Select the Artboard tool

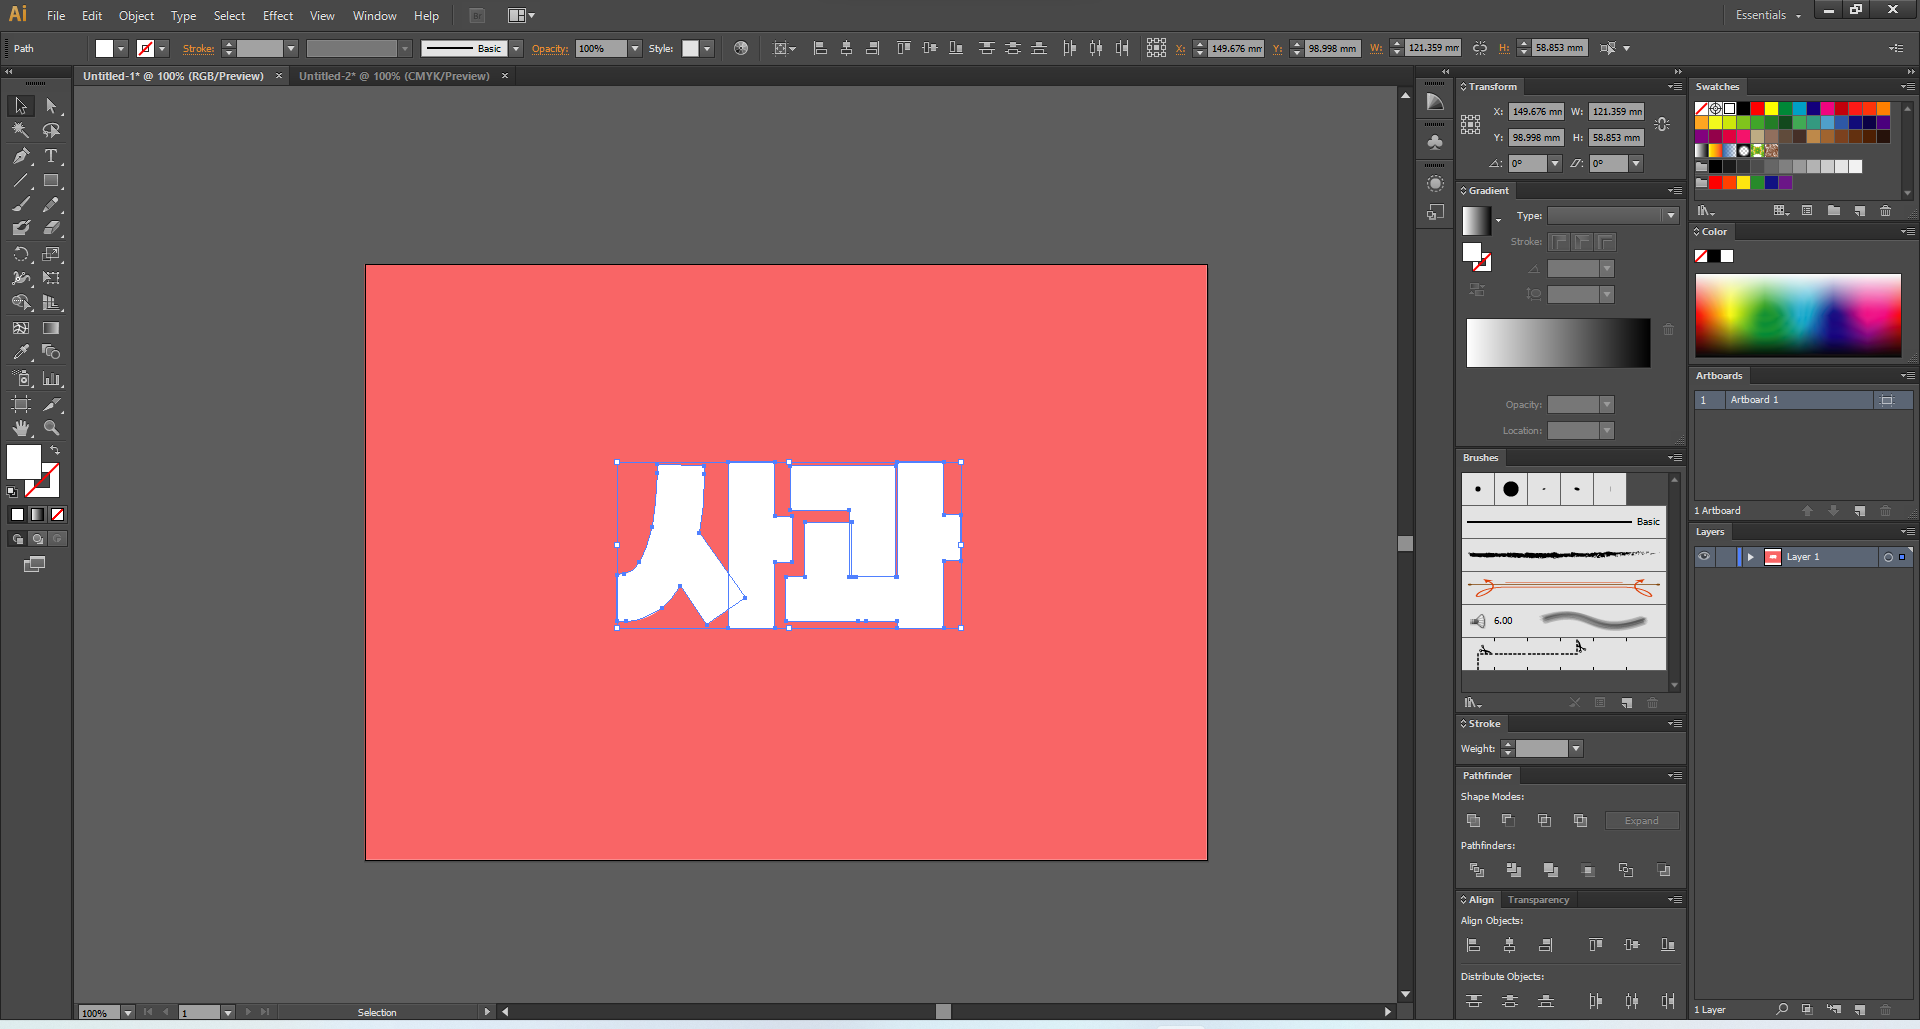point(21,404)
